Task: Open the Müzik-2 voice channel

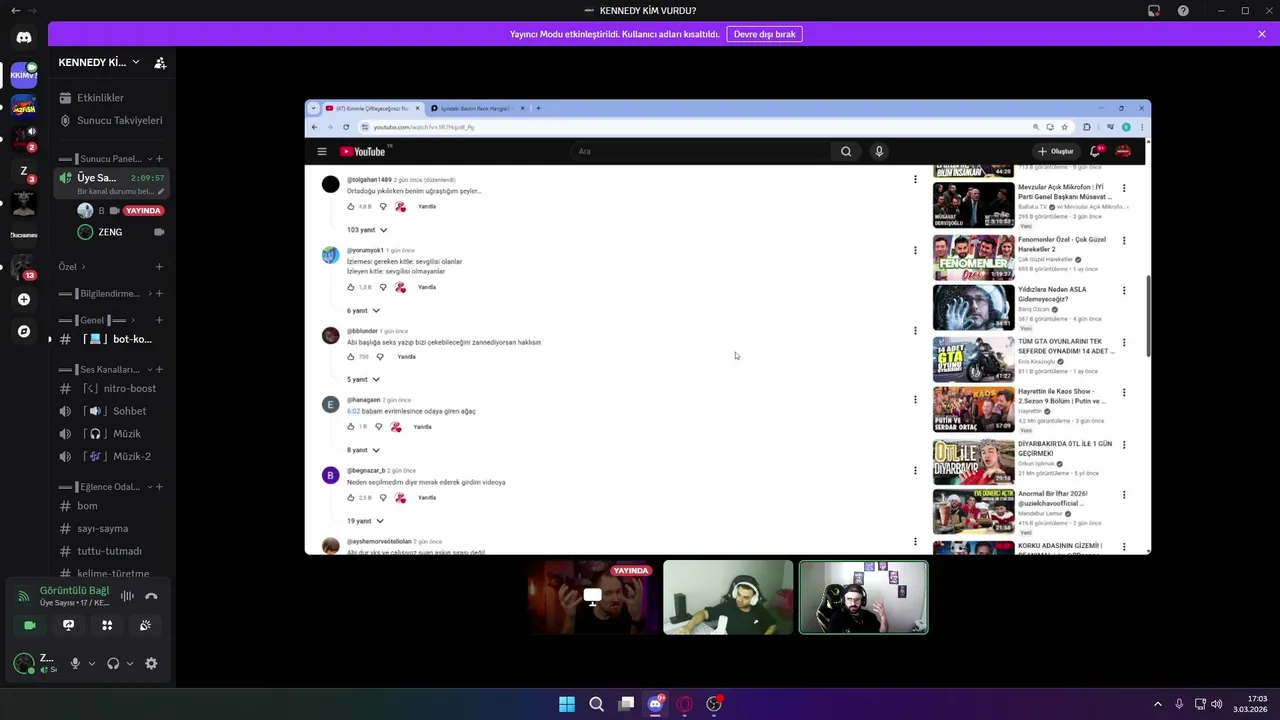Action: click(x=111, y=456)
